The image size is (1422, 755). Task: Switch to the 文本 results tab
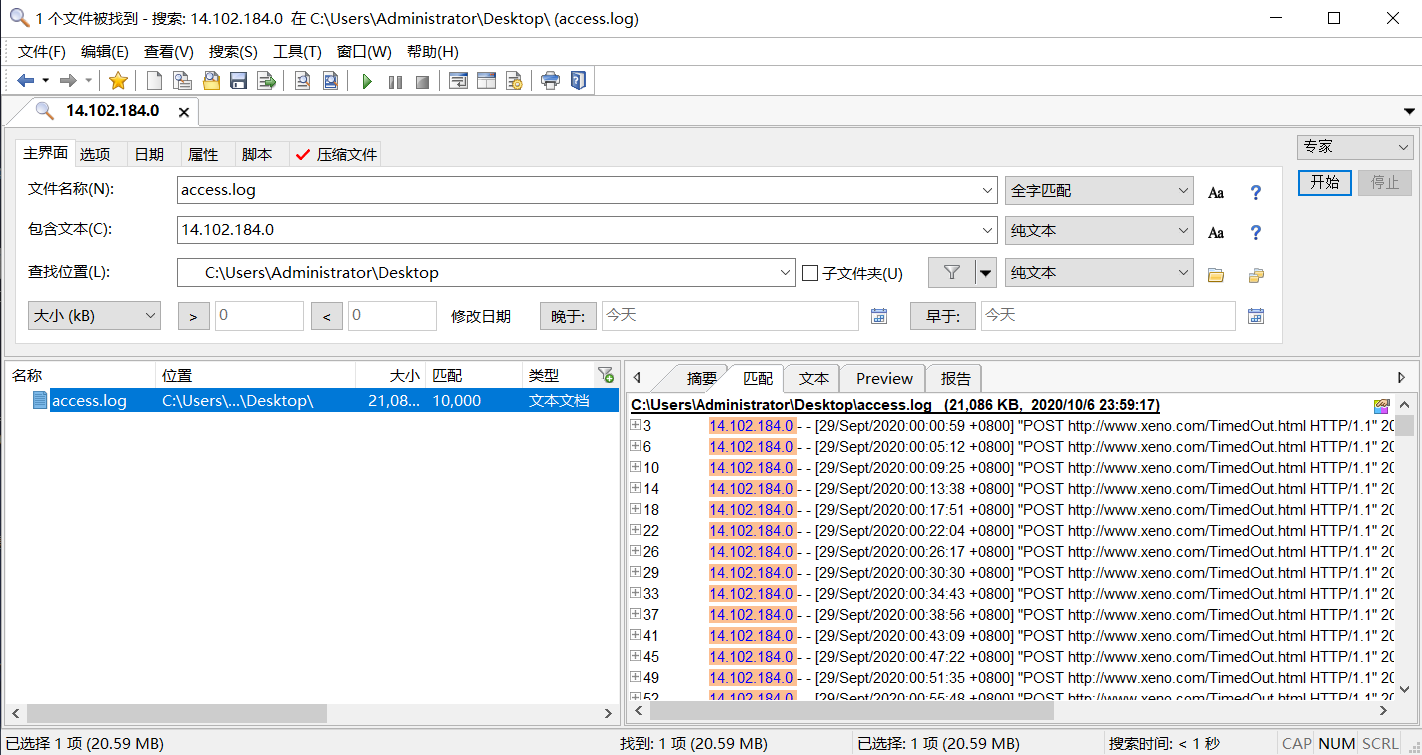pos(813,378)
